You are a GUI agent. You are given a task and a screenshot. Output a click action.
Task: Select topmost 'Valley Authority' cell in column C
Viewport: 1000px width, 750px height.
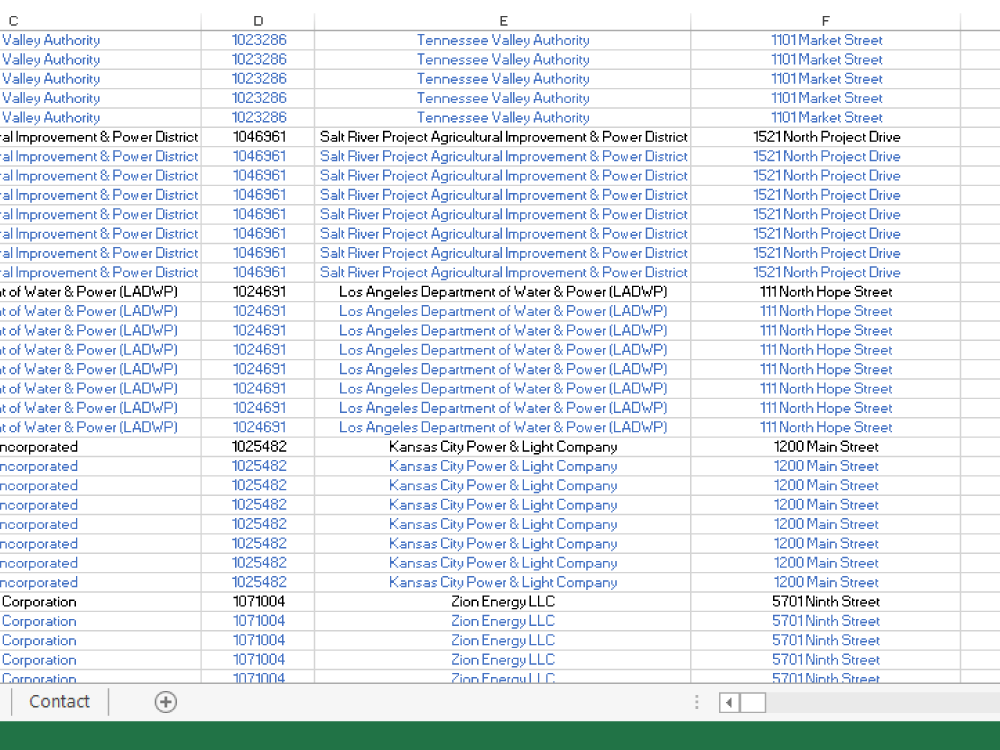pos(100,40)
